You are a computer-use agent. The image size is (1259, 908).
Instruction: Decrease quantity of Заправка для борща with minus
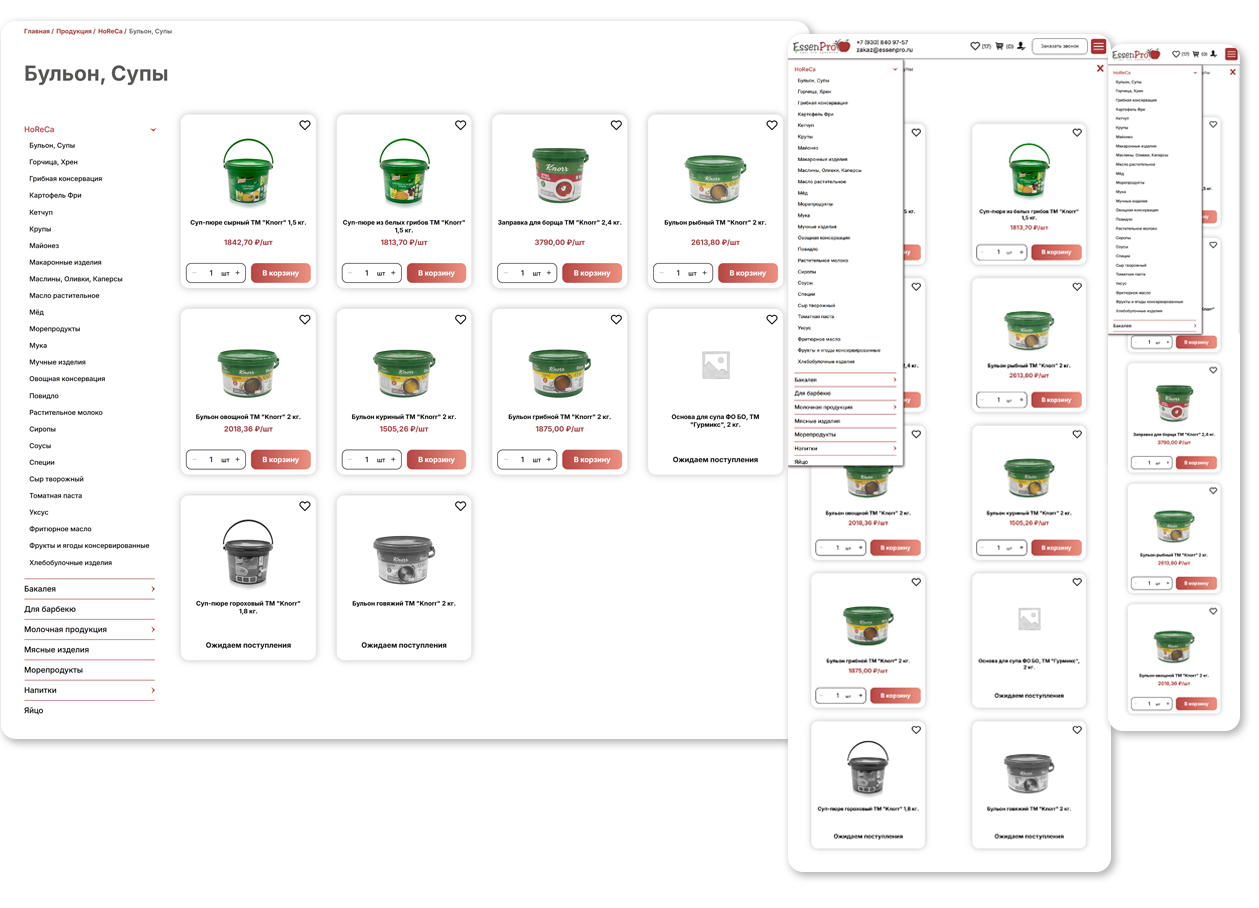(506, 273)
